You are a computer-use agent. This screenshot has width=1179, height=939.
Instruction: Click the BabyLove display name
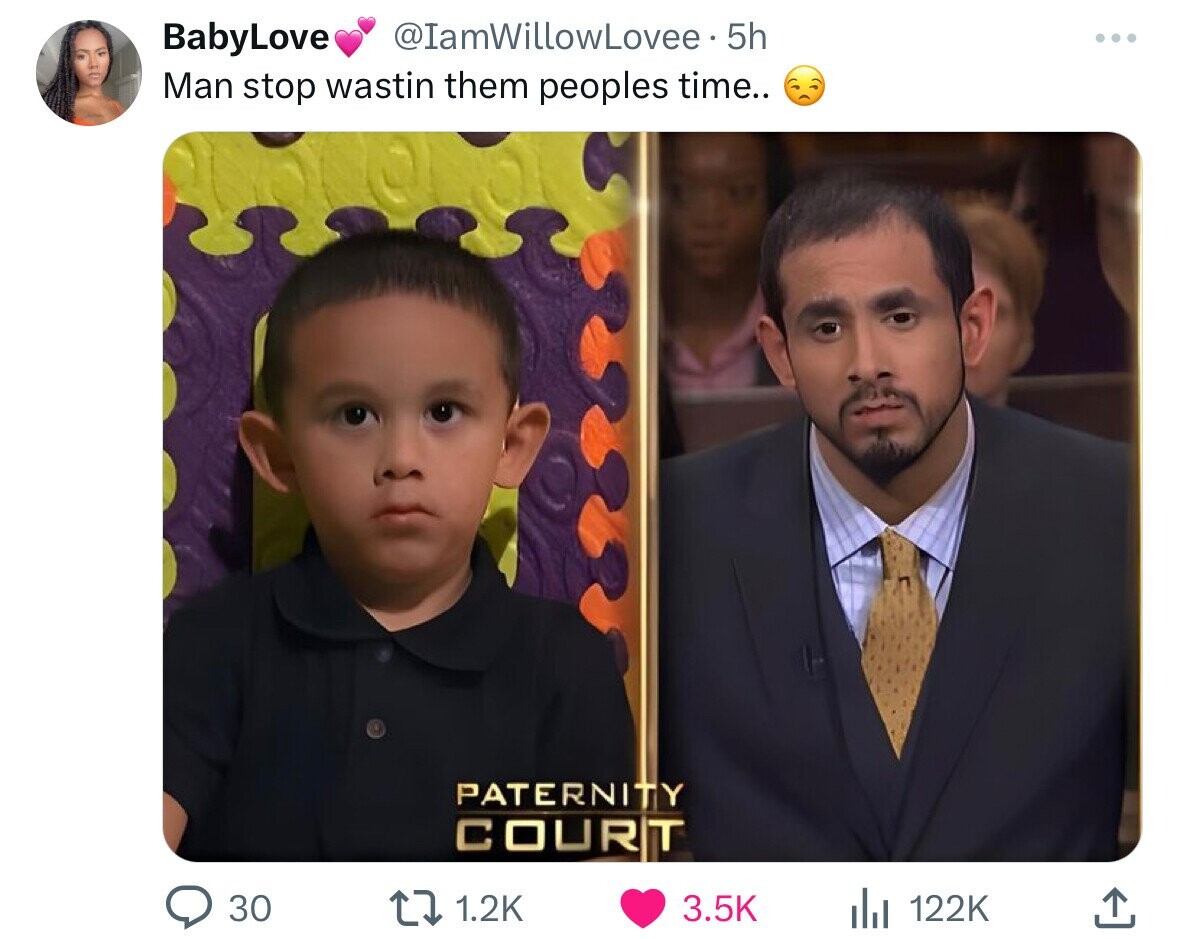(x=246, y=38)
